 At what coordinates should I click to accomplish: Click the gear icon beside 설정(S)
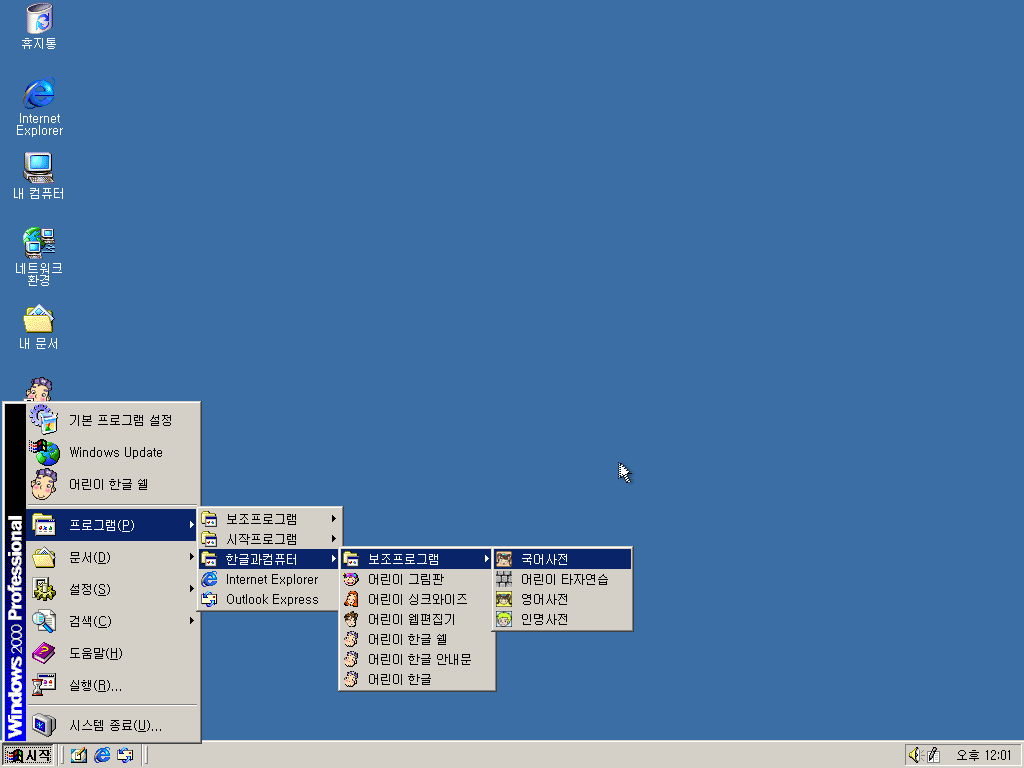[x=44, y=589]
